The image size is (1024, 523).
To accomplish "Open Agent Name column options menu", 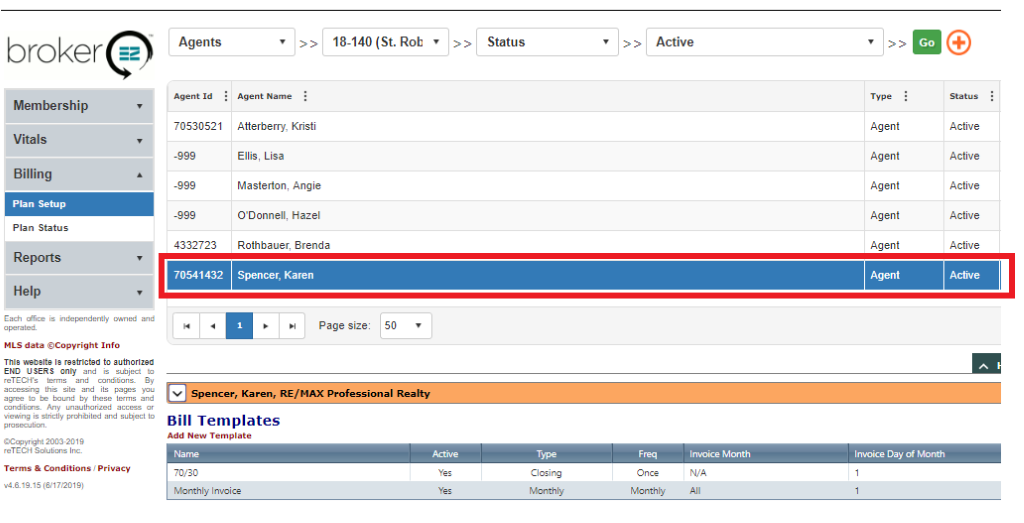I will coord(305,97).
